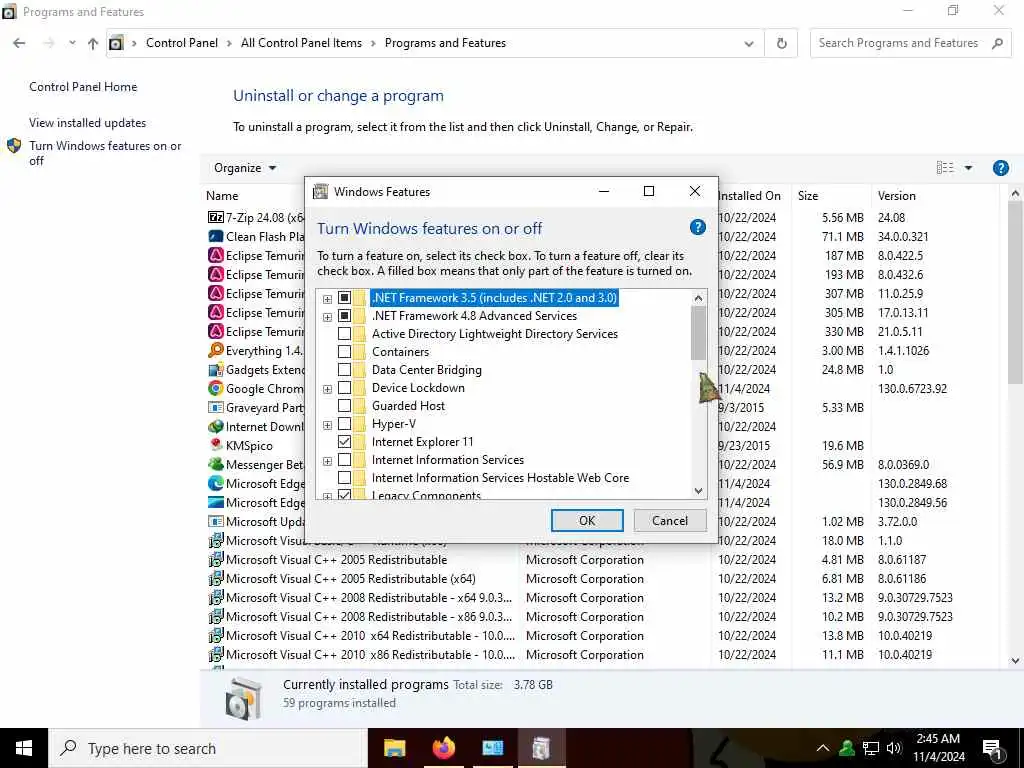Enable Data Center Bridging checkbox

(344, 370)
